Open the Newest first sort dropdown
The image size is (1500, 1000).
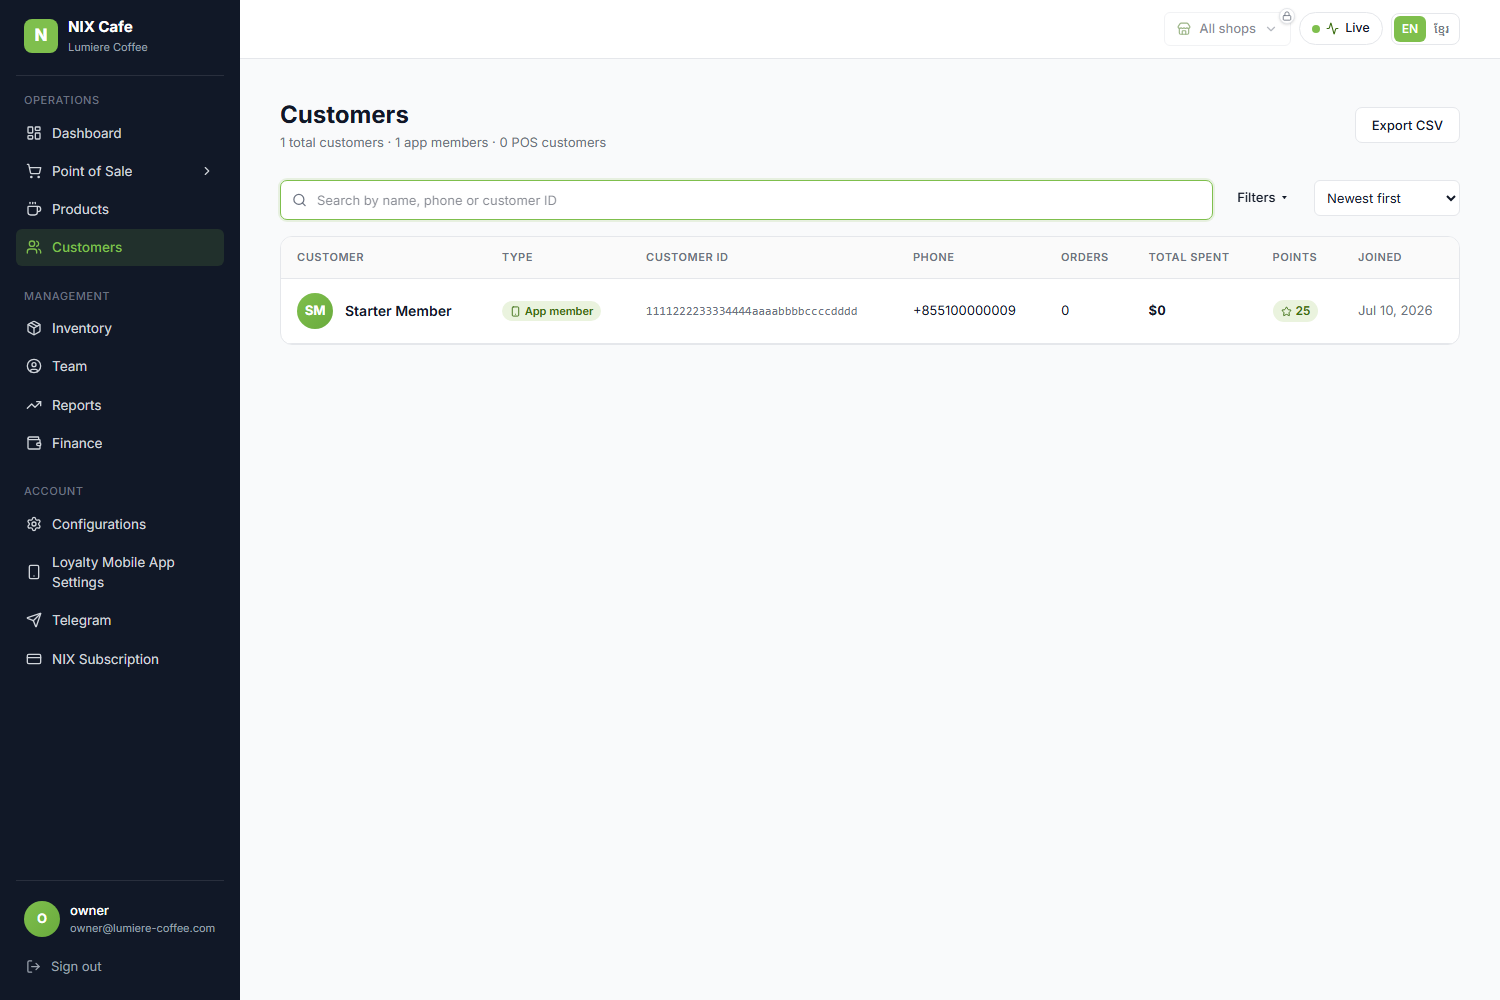pyautogui.click(x=1387, y=198)
